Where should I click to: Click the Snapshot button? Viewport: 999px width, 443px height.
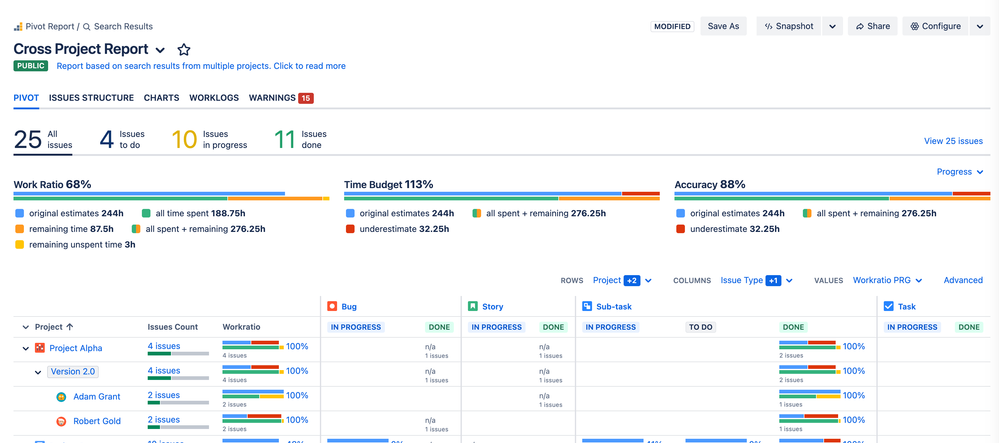tap(789, 26)
